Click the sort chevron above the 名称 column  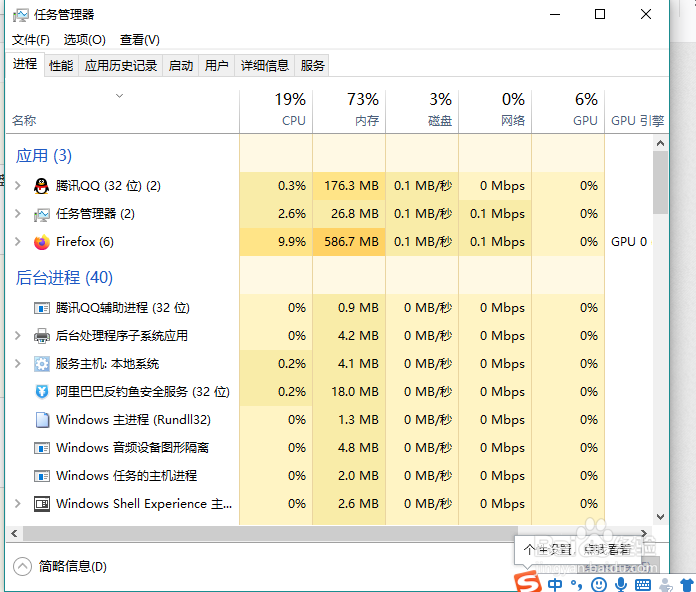click(x=119, y=96)
